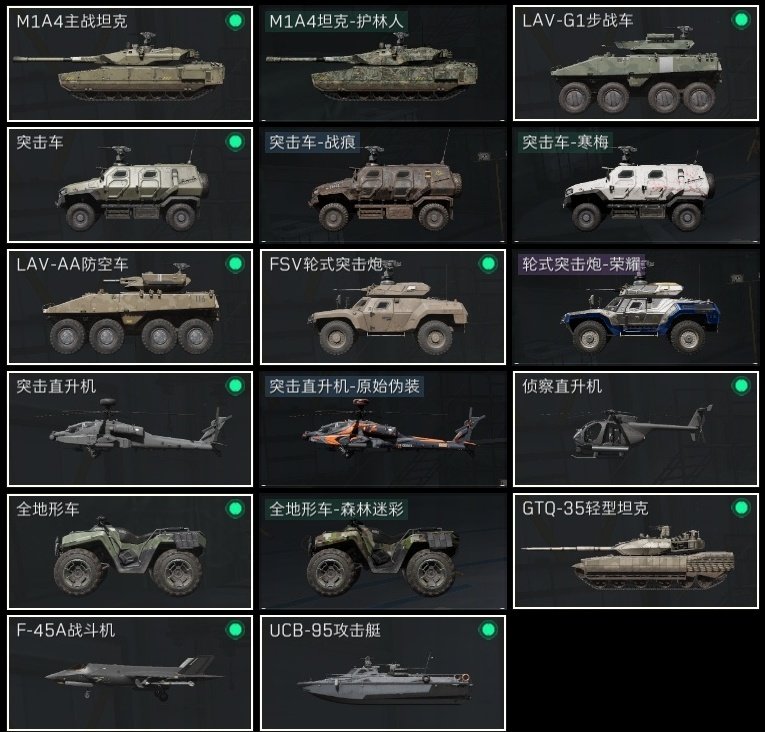Choose the 突击直升机 attack helicopter card
The image size is (765, 732).
pos(130,429)
